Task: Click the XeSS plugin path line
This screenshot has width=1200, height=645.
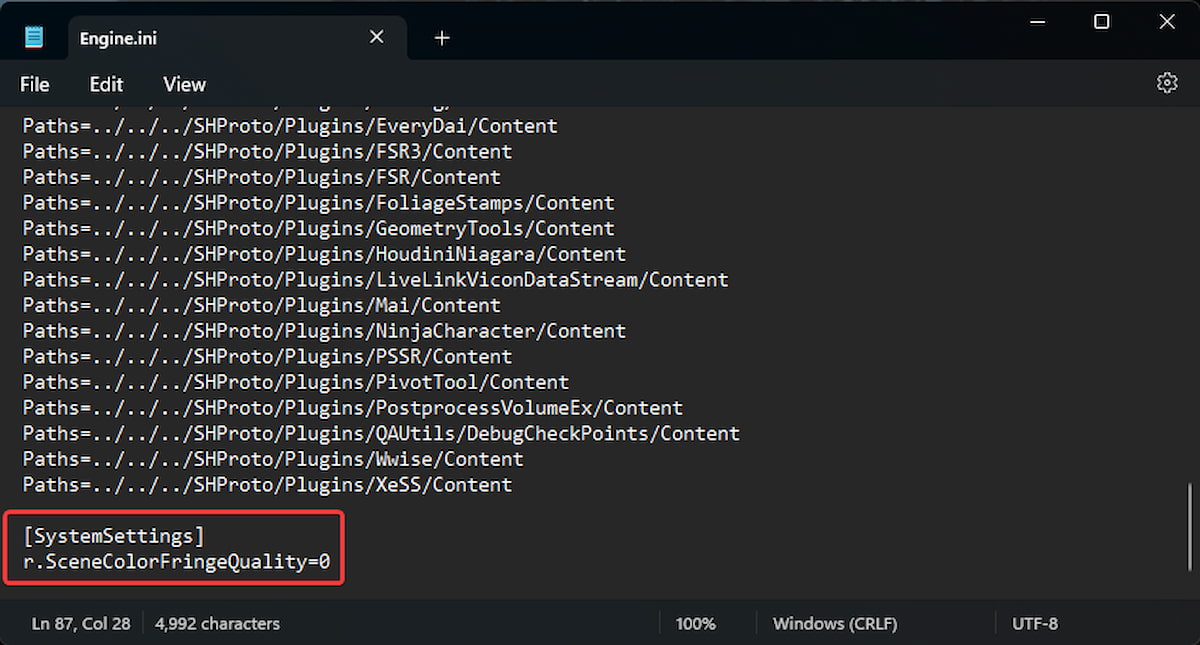Action: click(267, 485)
